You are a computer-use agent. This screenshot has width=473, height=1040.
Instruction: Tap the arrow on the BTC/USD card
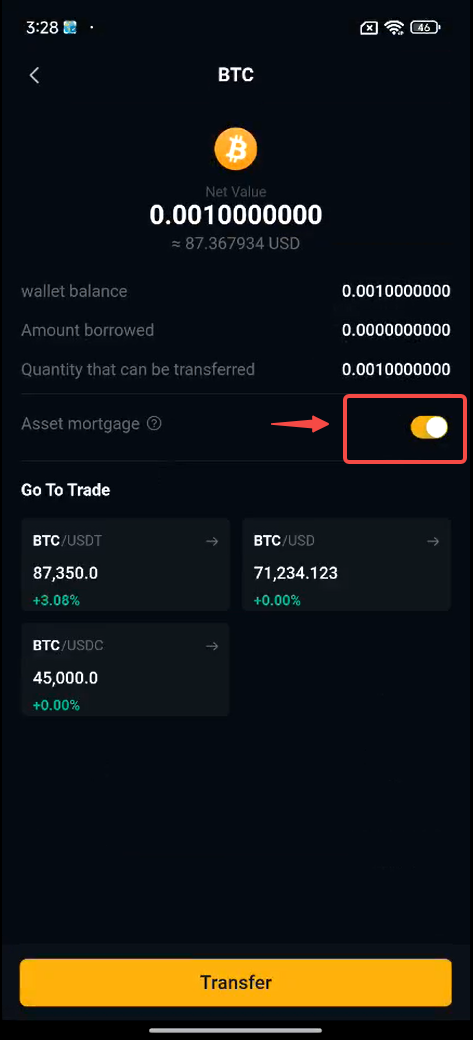[433, 541]
